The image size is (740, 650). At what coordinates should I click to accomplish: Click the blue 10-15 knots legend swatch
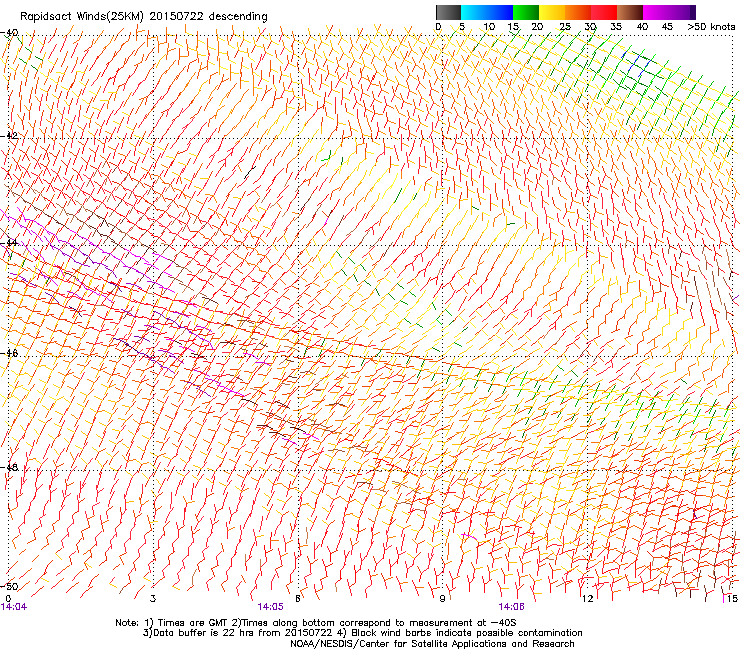pos(500,12)
